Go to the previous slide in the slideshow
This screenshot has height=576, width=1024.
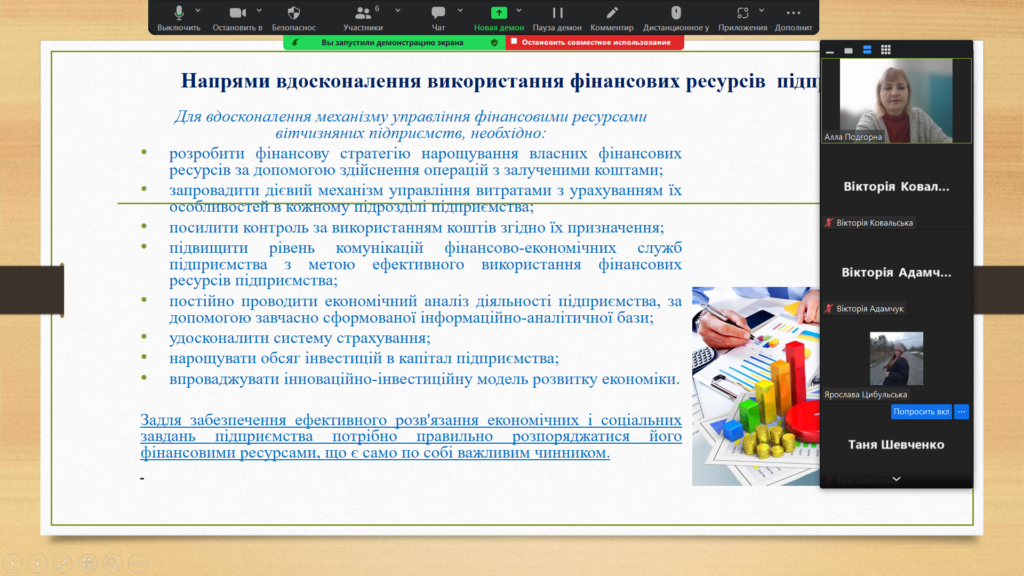[x=13, y=563]
